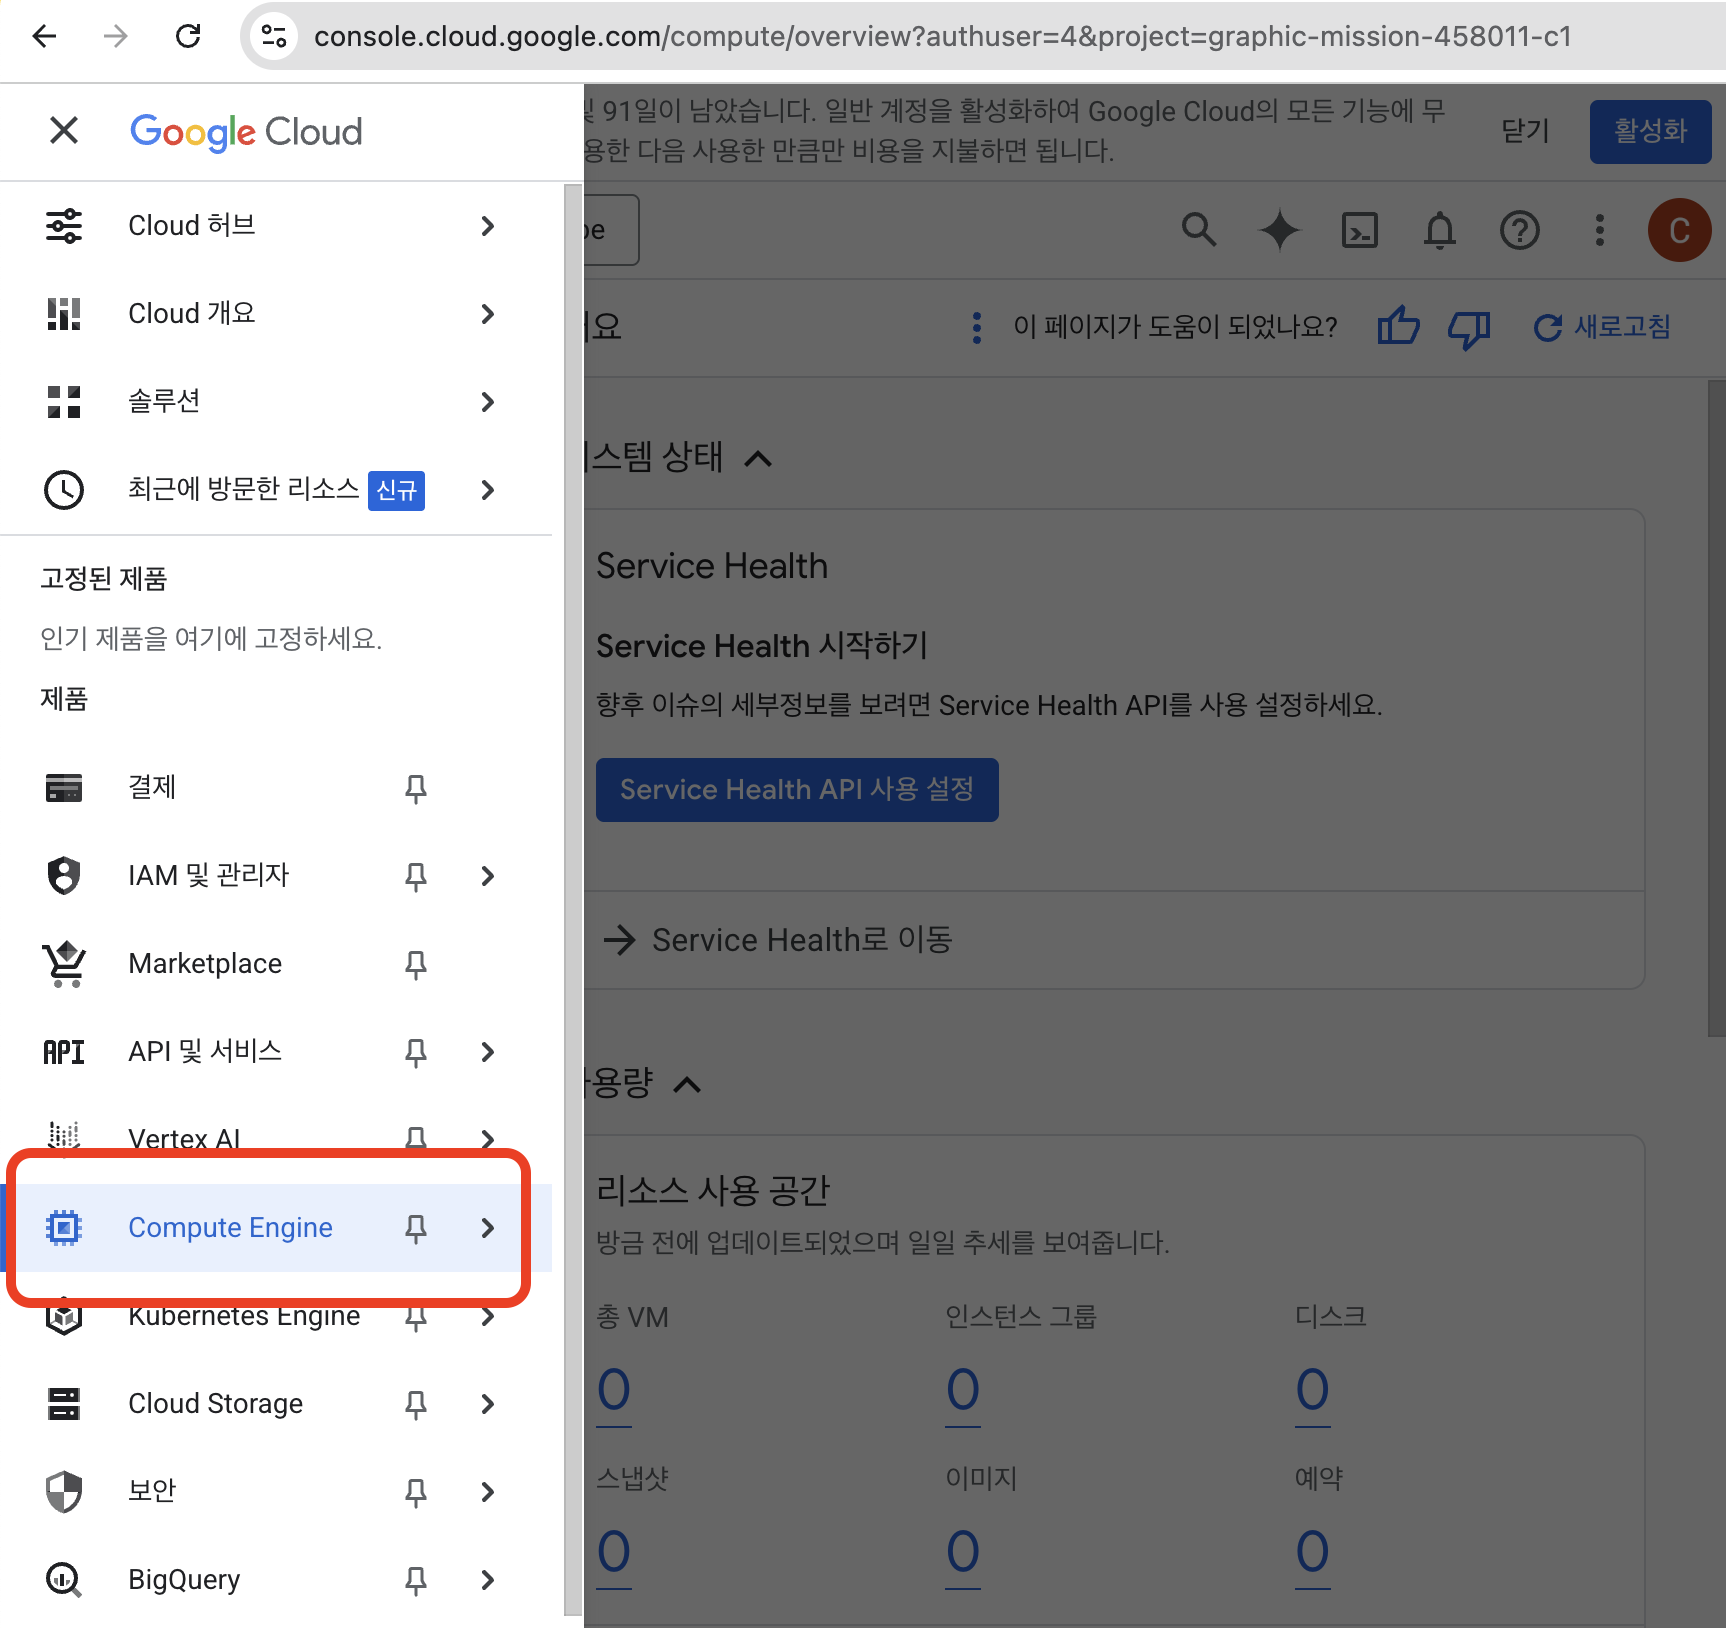The image size is (1726, 1628).
Task: Click the 활성화 button
Action: coord(1650,131)
